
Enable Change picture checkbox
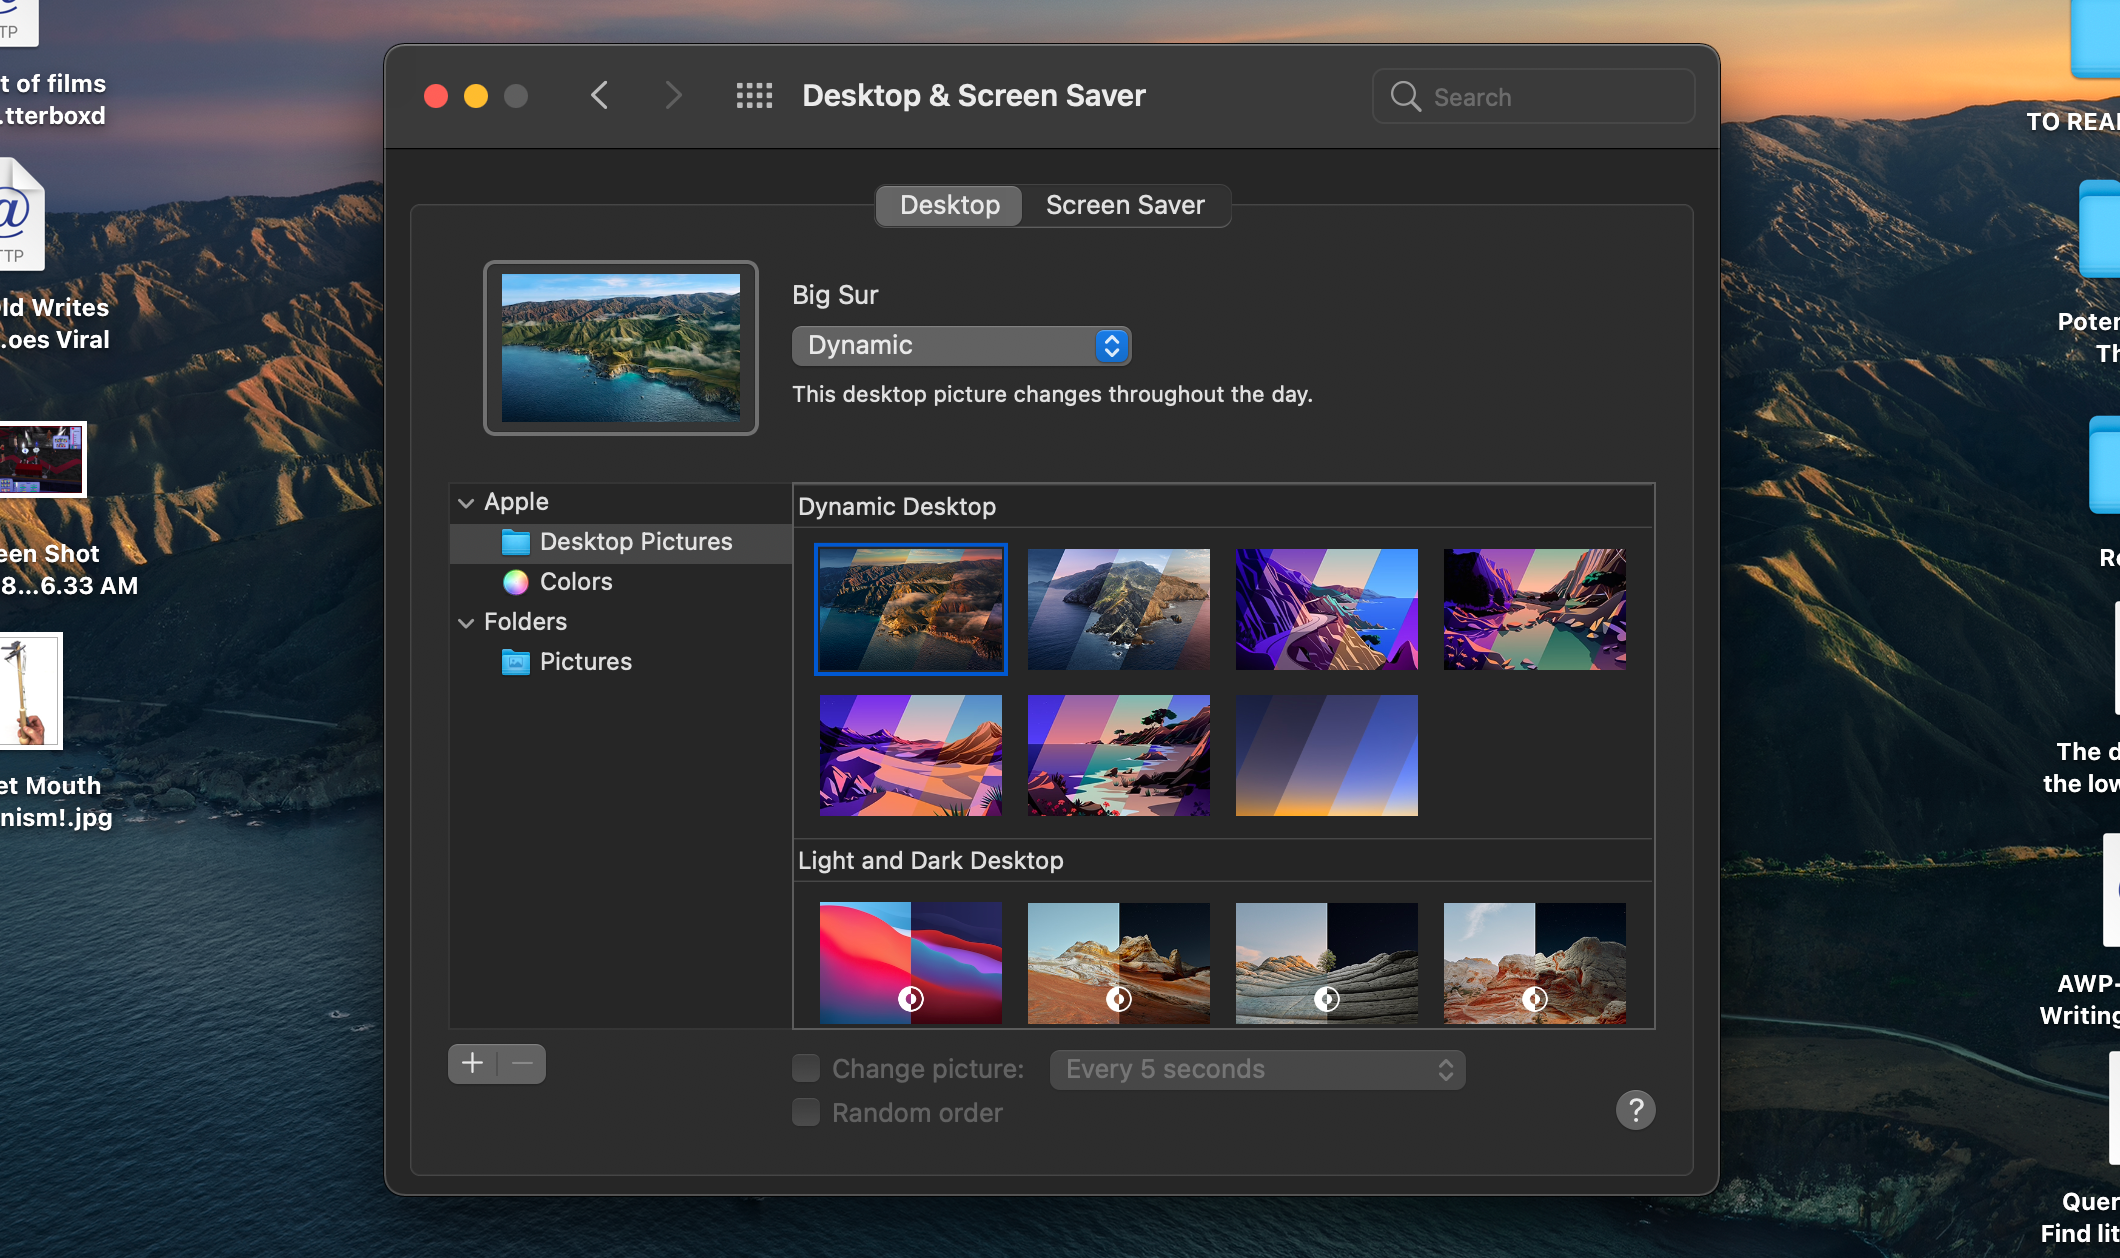tap(805, 1068)
